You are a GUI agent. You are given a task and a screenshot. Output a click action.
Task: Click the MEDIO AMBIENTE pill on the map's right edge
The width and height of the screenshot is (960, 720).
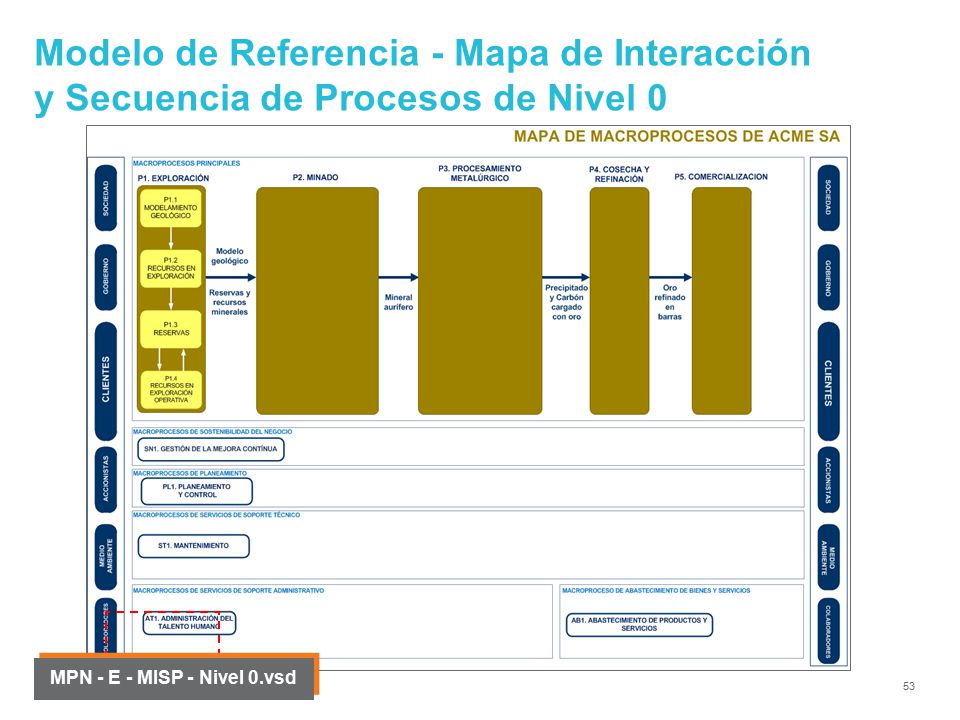pyautogui.click(x=828, y=557)
